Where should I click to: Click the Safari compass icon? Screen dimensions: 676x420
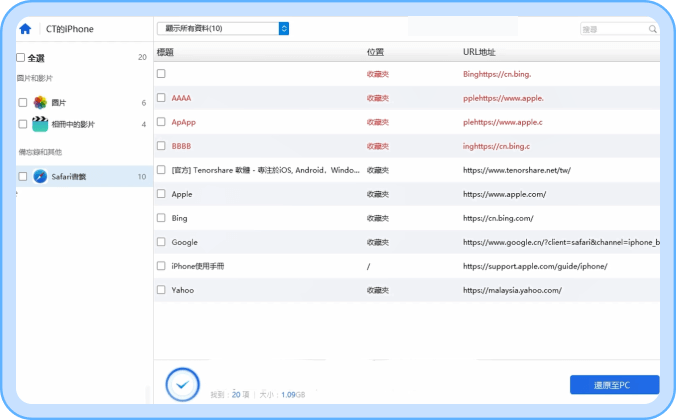click(40, 176)
